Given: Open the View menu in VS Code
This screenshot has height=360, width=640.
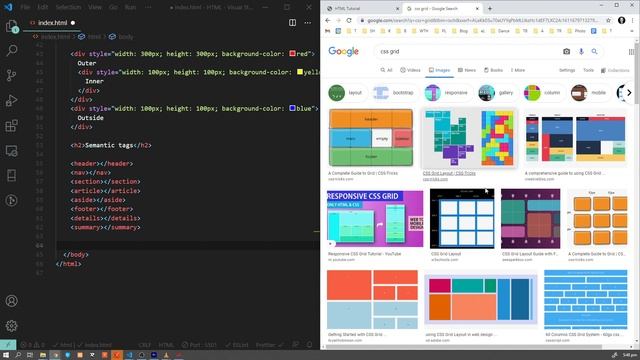Looking at the screenshot, I should pos(95,7).
